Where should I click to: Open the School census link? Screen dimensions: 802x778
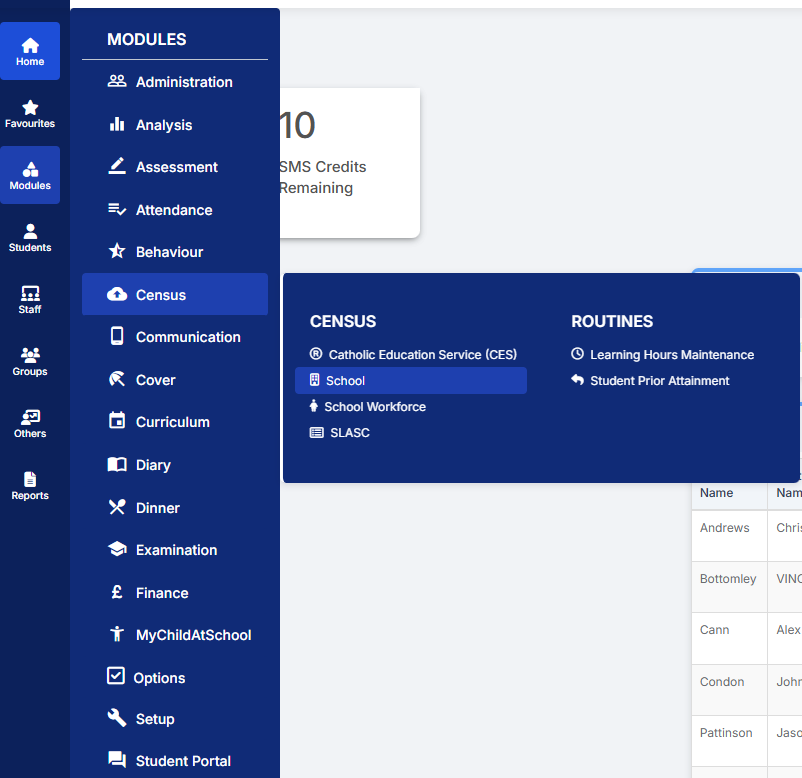(345, 381)
